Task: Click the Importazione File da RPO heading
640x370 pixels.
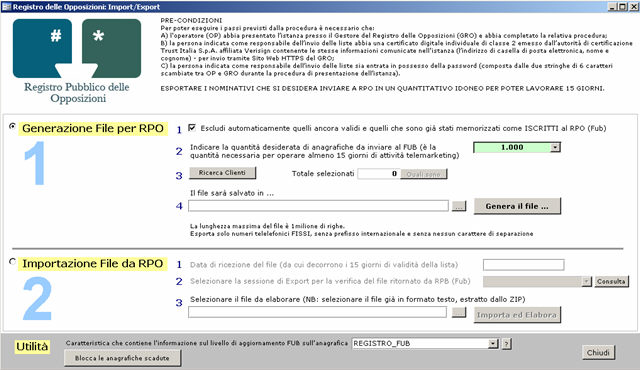Action: point(93,264)
